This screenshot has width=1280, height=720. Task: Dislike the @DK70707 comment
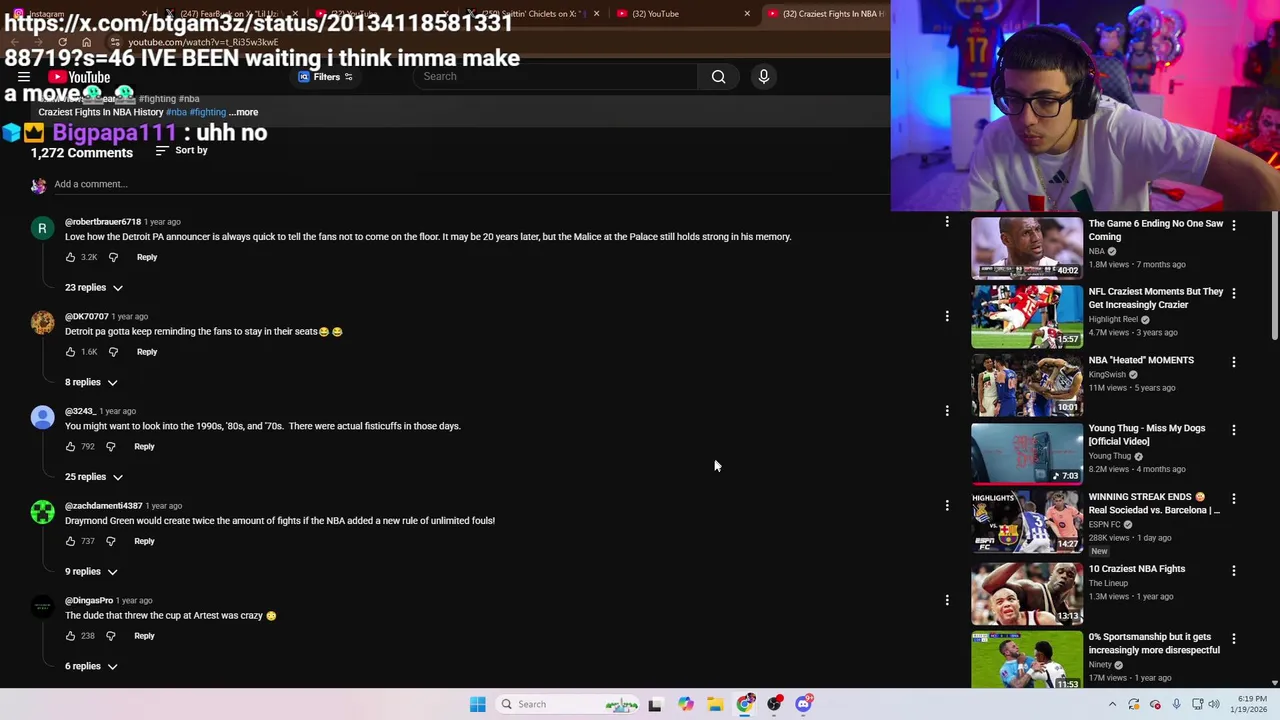pyautogui.click(x=113, y=352)
